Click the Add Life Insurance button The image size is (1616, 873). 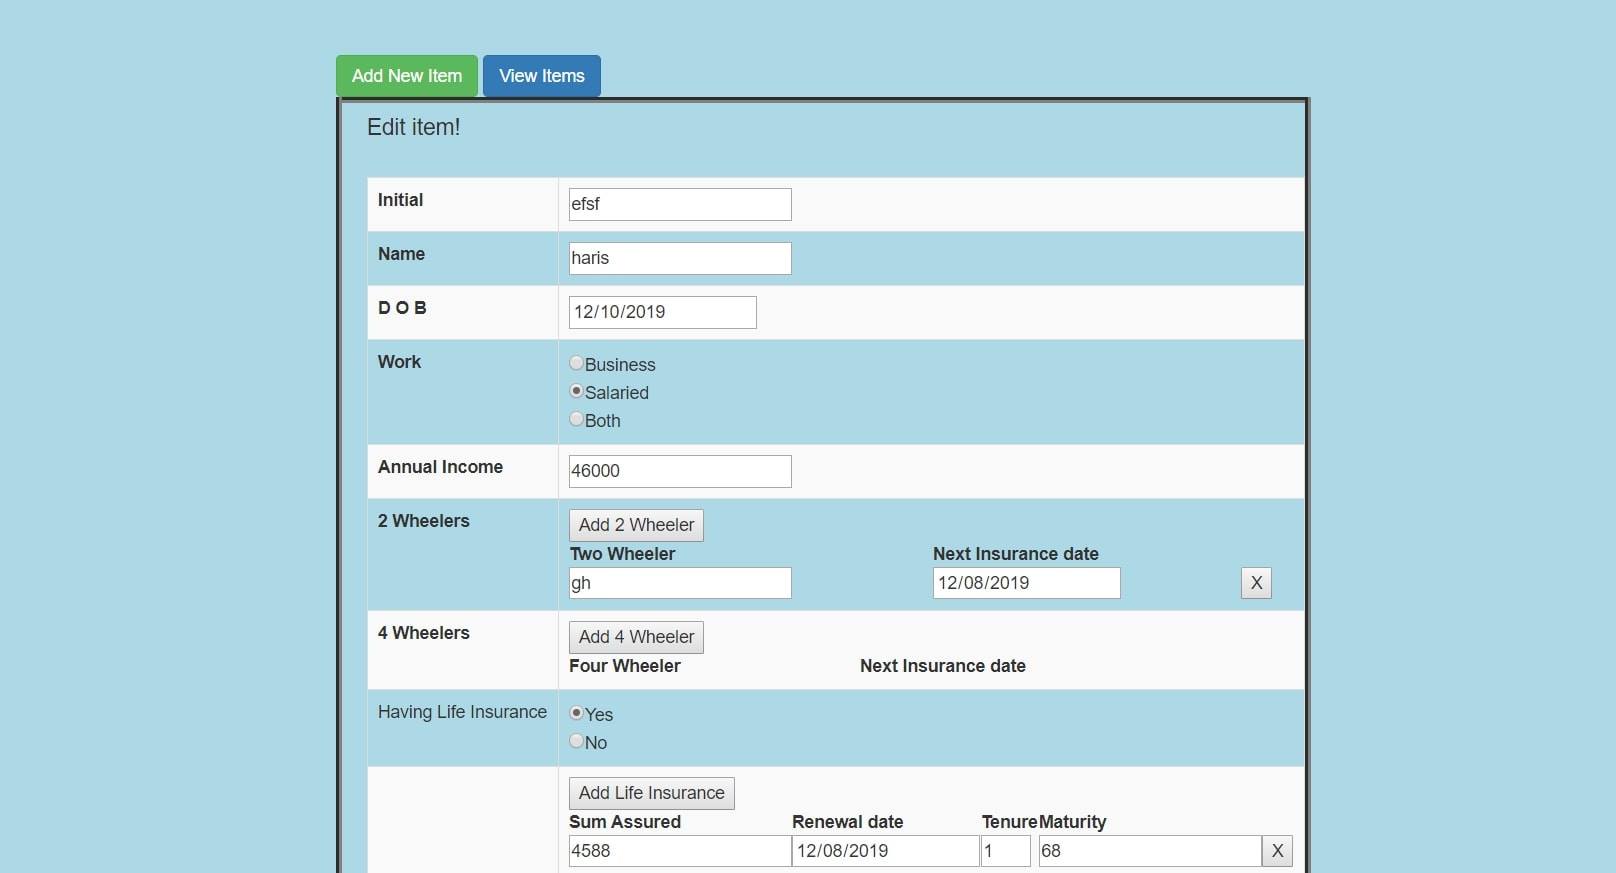651,793
